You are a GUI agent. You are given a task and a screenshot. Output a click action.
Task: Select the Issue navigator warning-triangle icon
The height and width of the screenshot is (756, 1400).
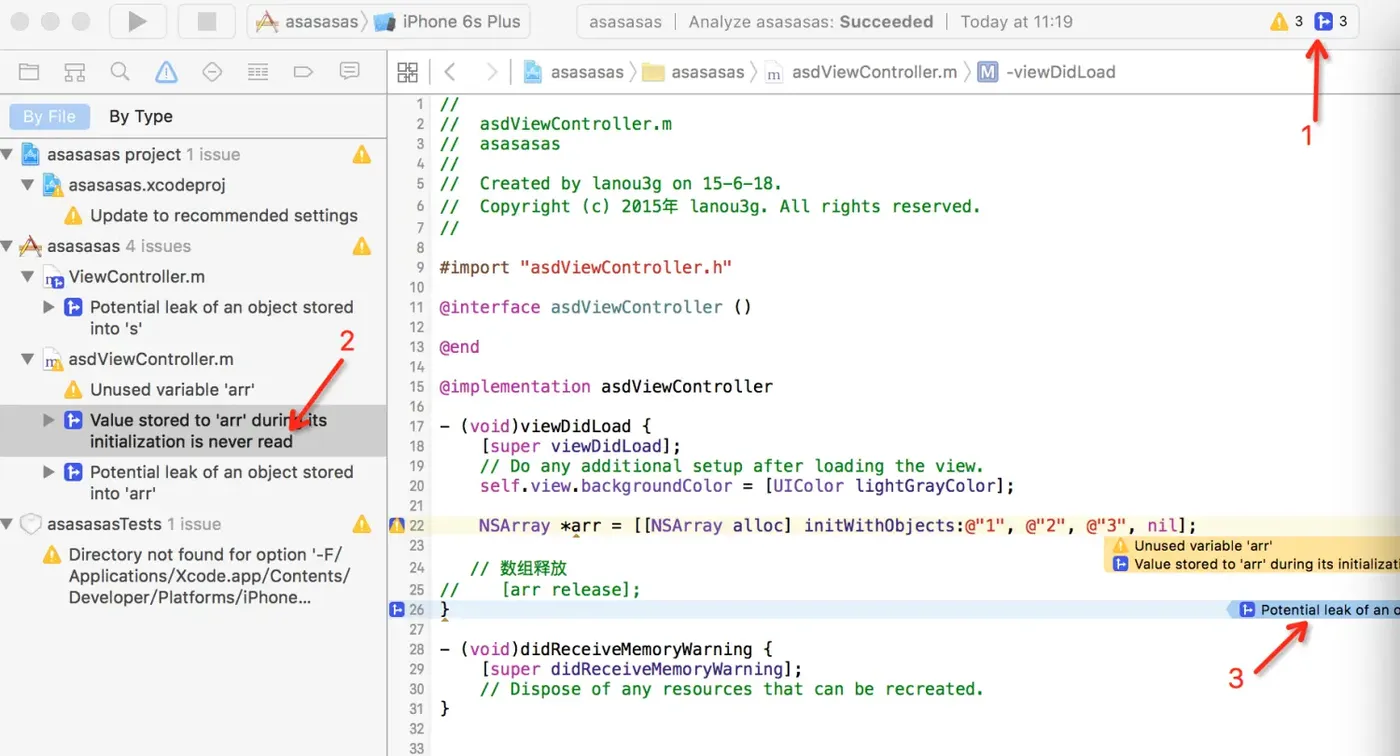point(166,72)
